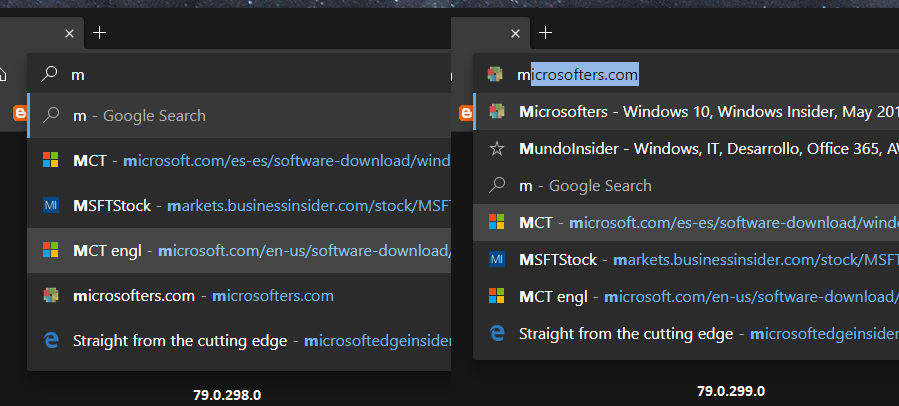Click the Edge logo icon in left window suggestions

coord(51,341)
